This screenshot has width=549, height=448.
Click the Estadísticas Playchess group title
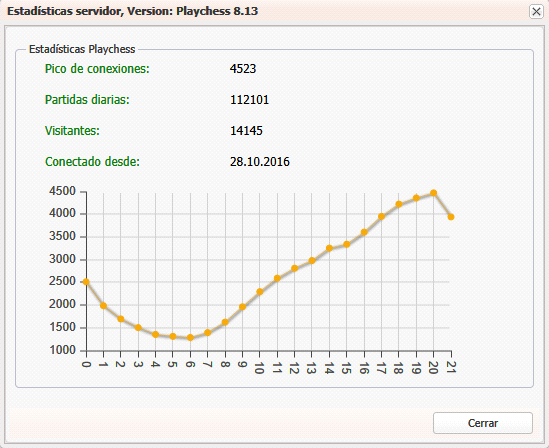pyautogui.click(x=82, y=49)
